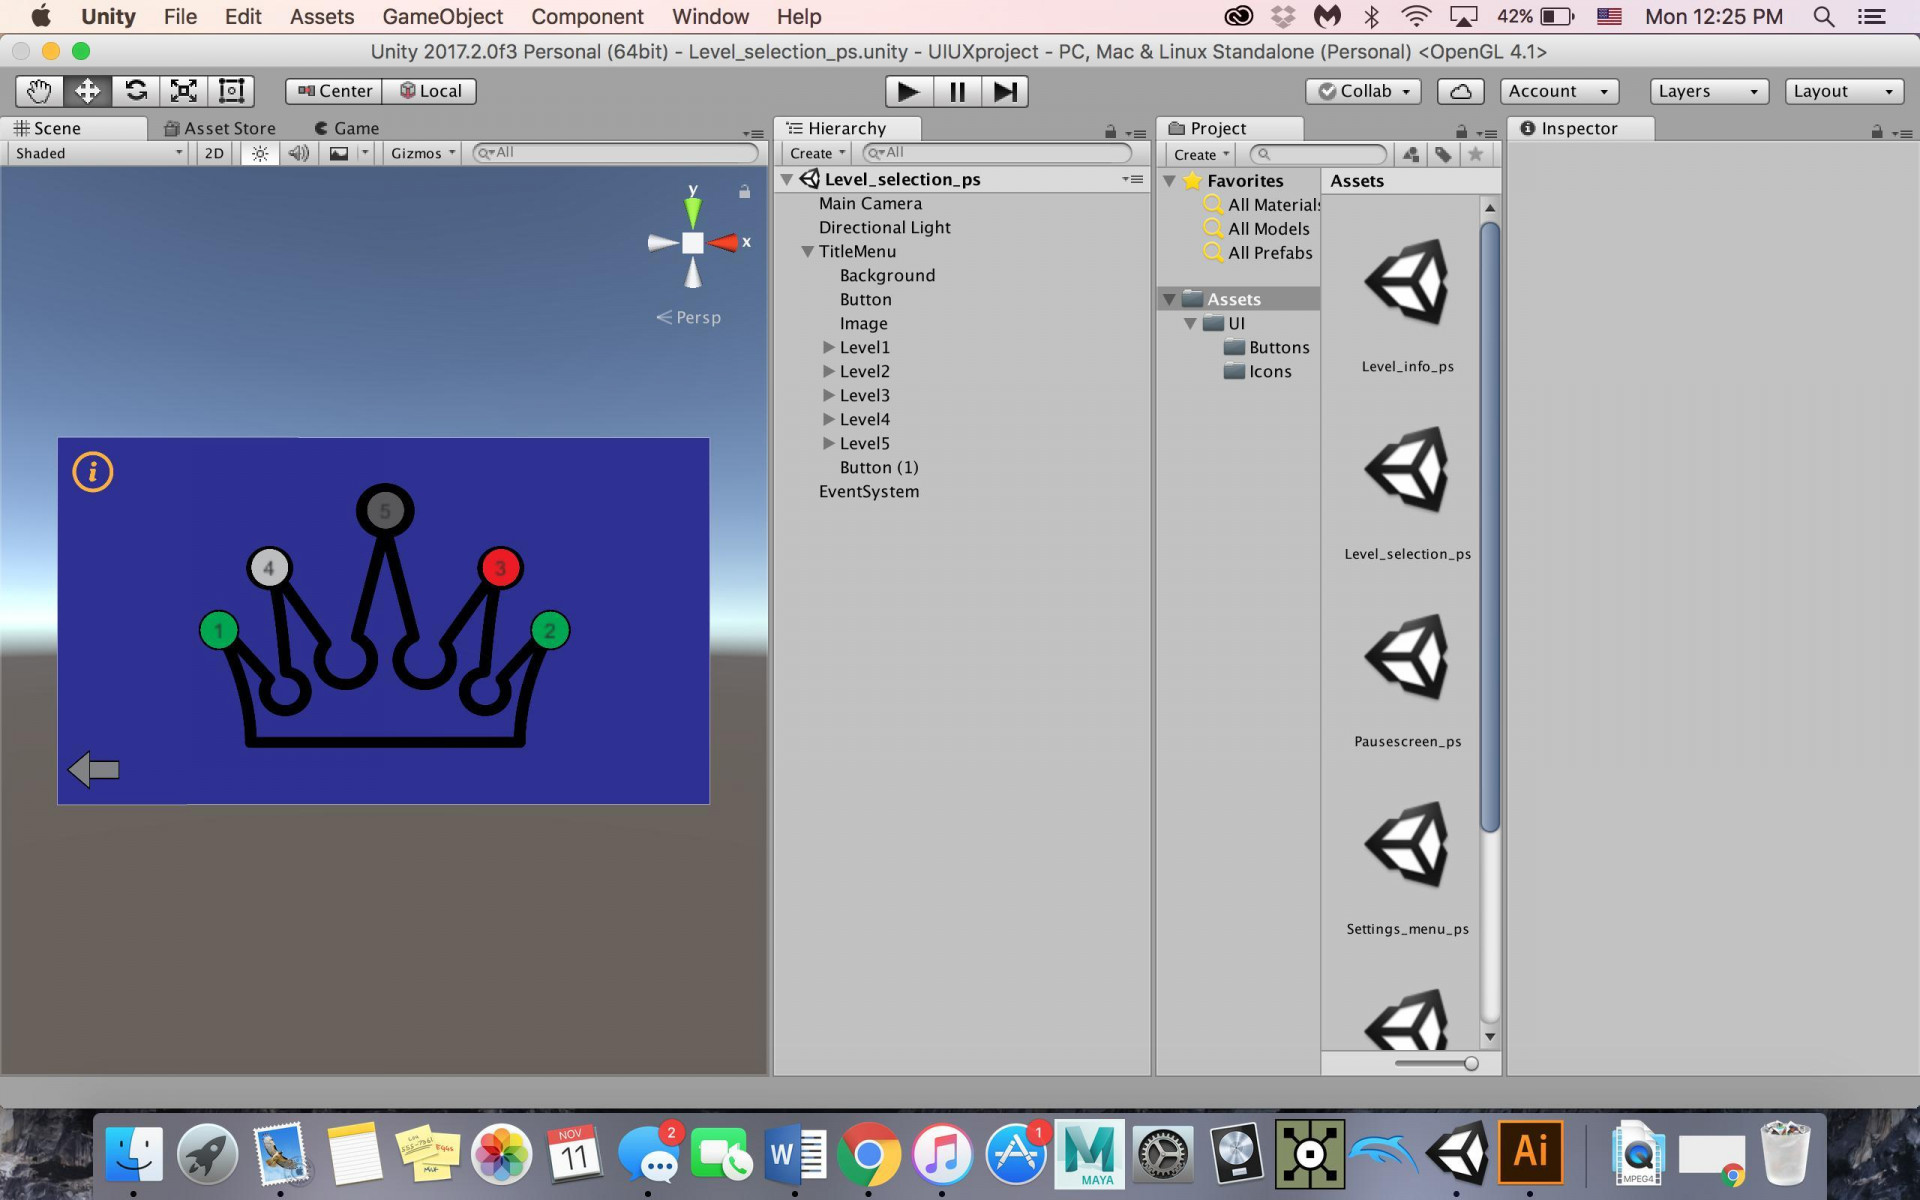Viewport: 1920px width, 1200px height.
Task: Click Search by Label icon in Project
Action: pyautogui.click(x=1443, y=154)
